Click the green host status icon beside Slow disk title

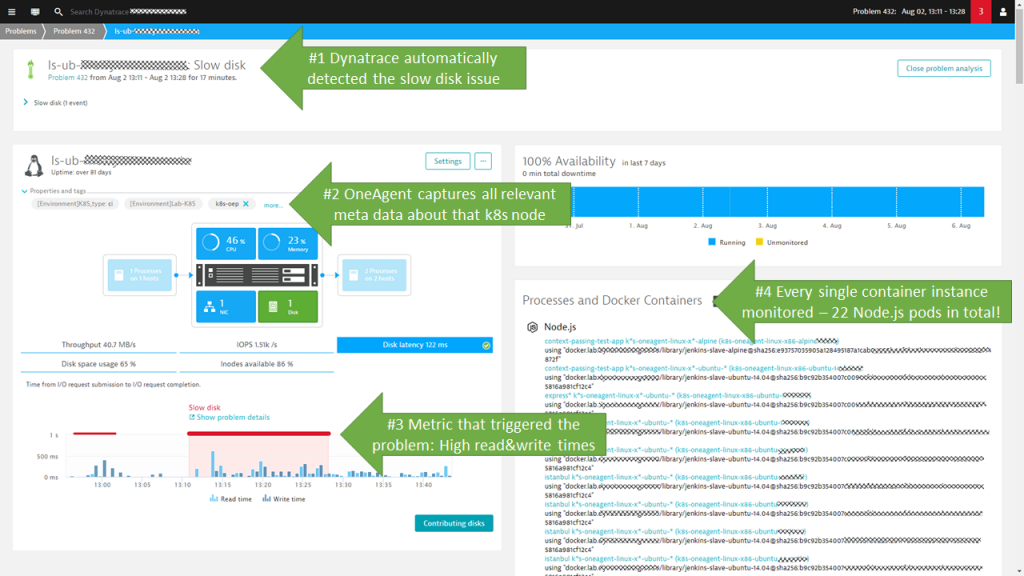(30, 69)
